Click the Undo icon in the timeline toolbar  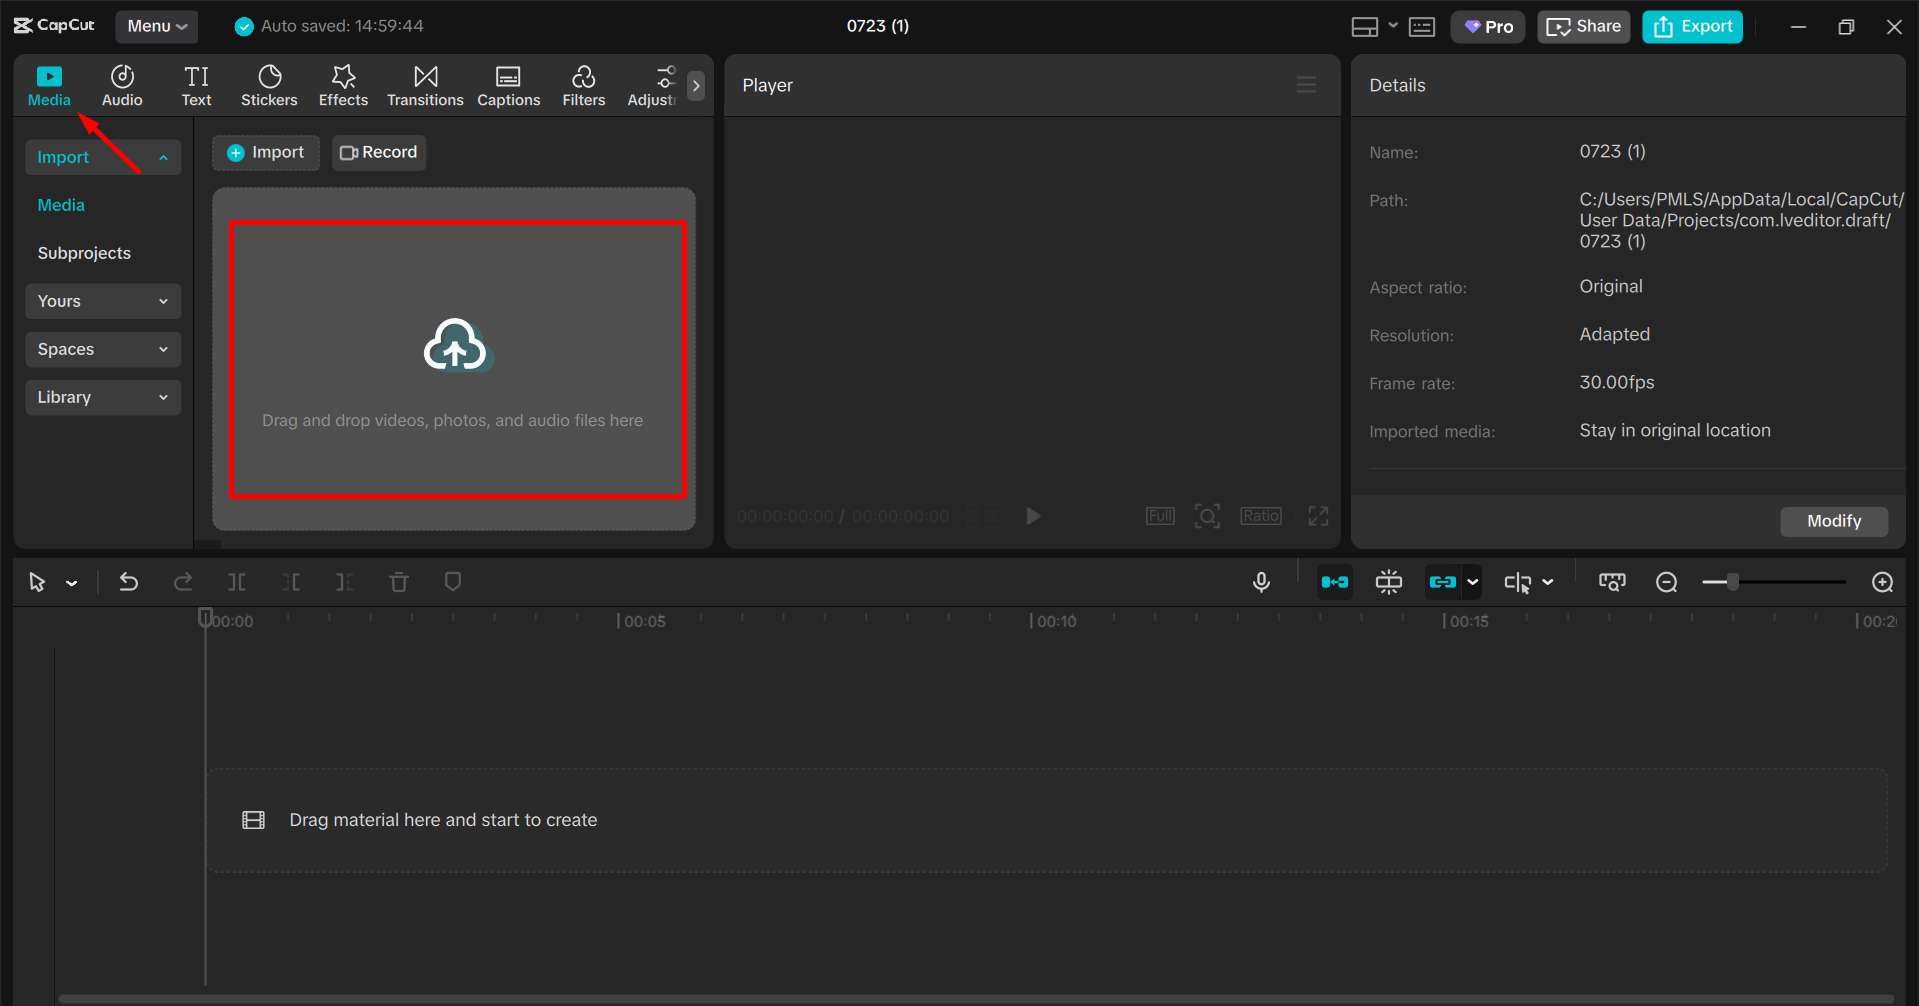click(128, 581)
